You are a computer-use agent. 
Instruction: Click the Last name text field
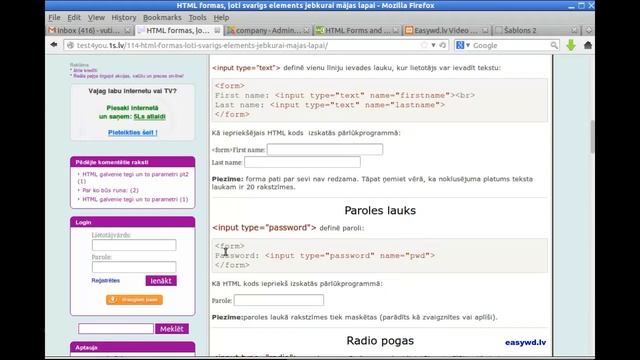tap(302, 162)
